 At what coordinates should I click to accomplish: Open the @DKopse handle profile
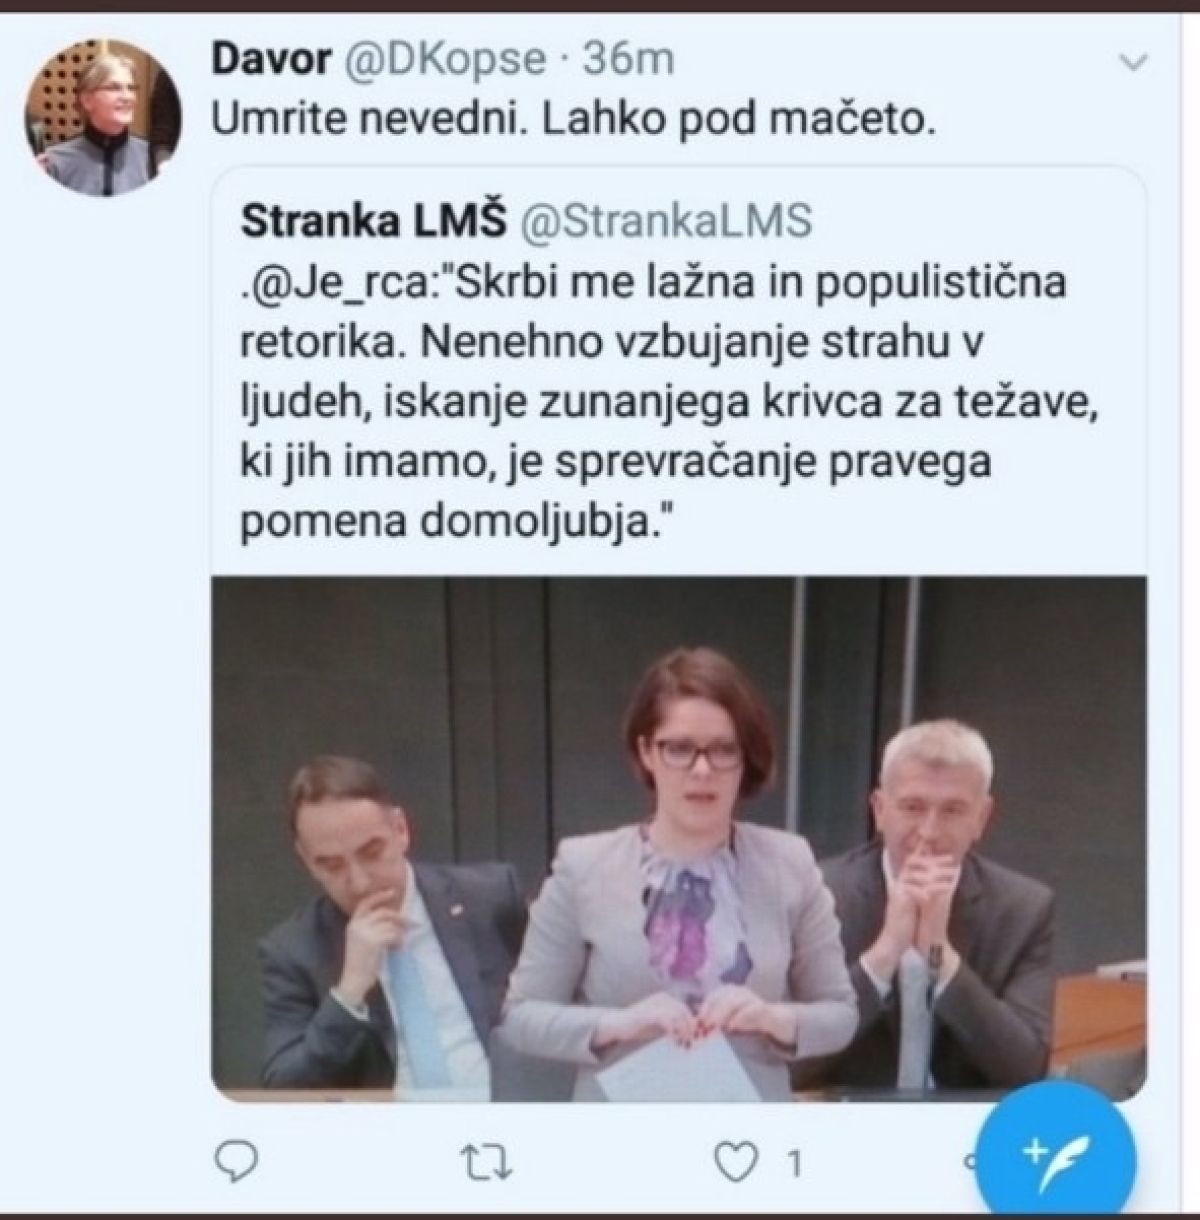[445, 61]
